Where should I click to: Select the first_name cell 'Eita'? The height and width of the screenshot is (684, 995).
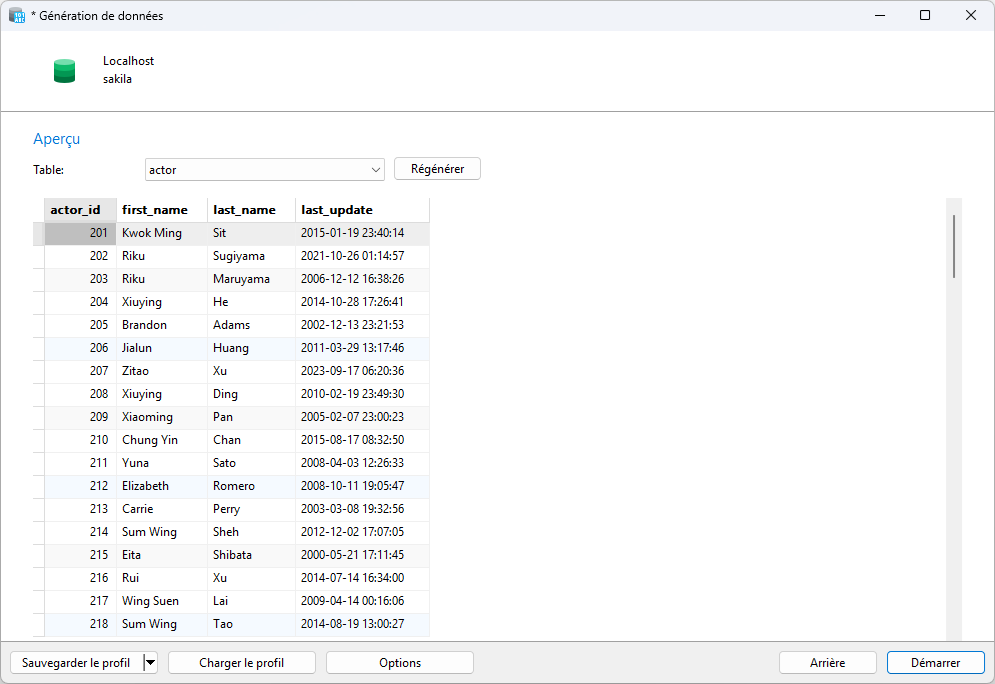tap(162, 555)
